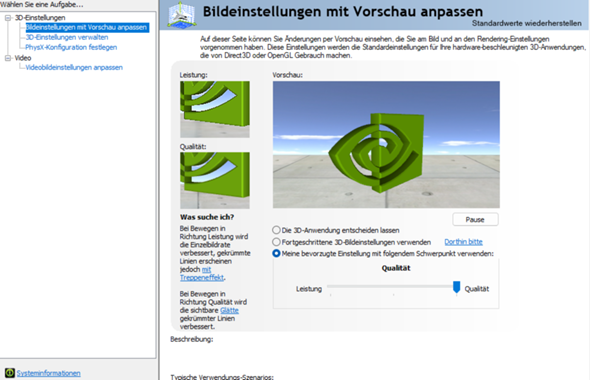Screen dimensions: 590x380
Task: Click 'Standardwerte wiederherstellen' link
Action: click(x=526, y=23)
